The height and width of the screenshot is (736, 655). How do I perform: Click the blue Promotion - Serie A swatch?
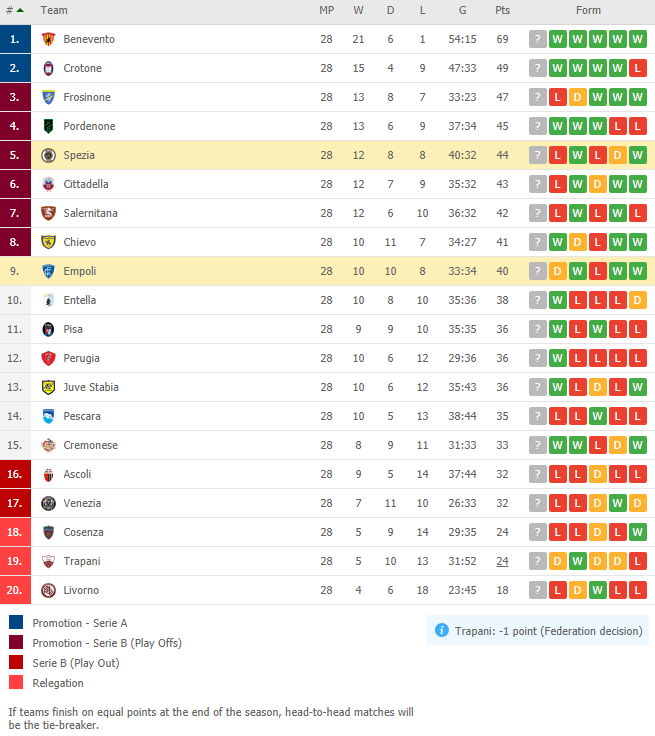pyautogui.click(x=16, y=622)
